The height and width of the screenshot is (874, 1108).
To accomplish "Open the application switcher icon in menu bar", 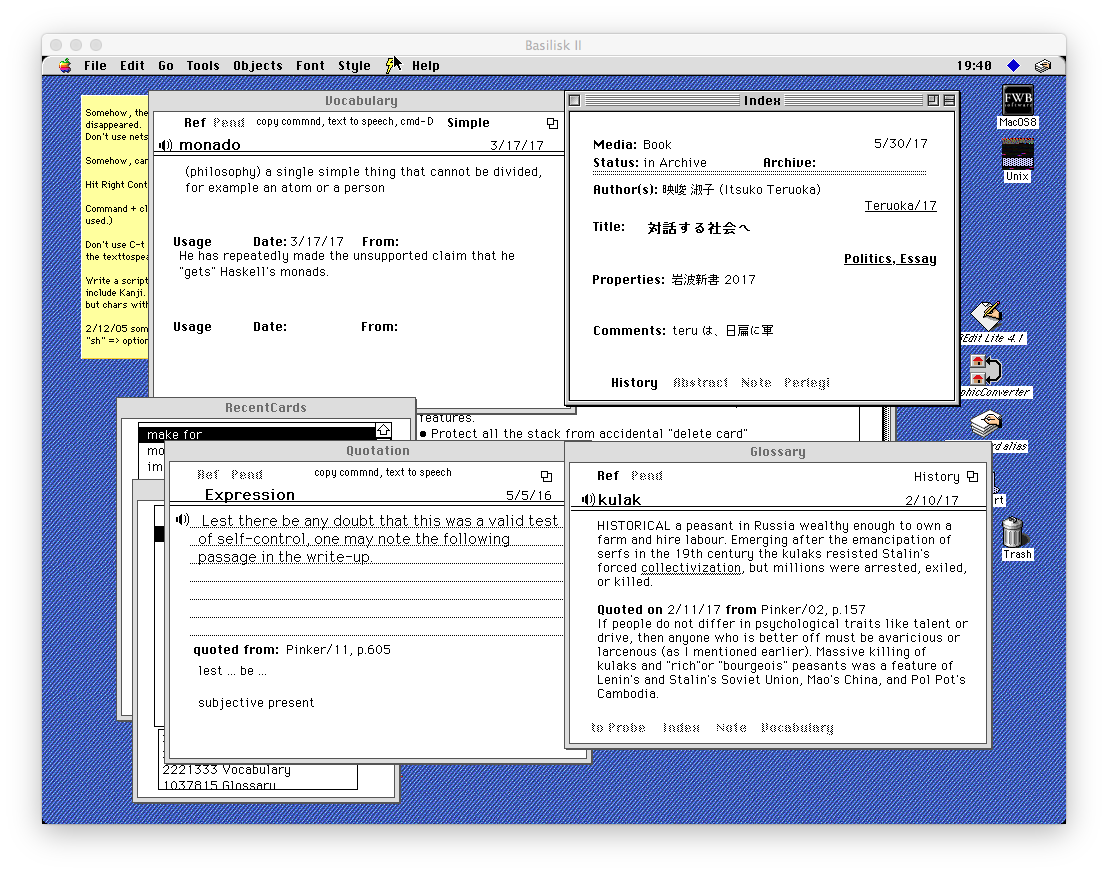I will click(1043, 66).
